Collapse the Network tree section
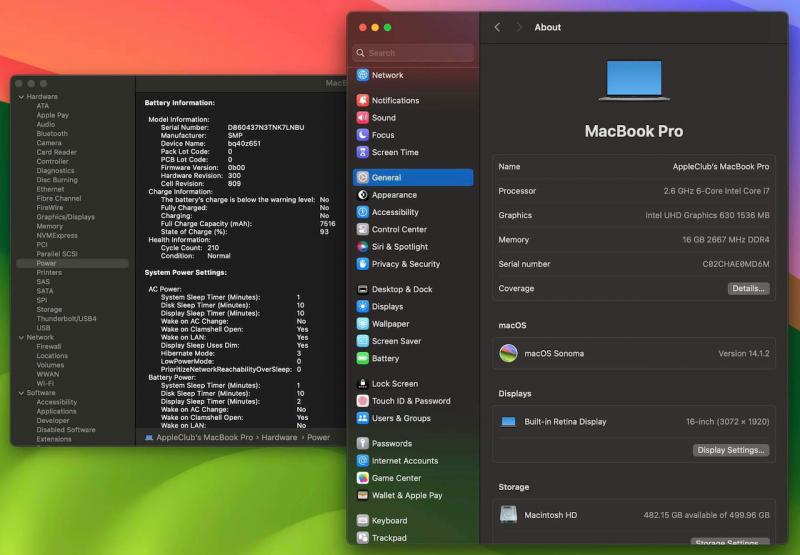Viewport: 800px width, 555px height. point(21,338)
